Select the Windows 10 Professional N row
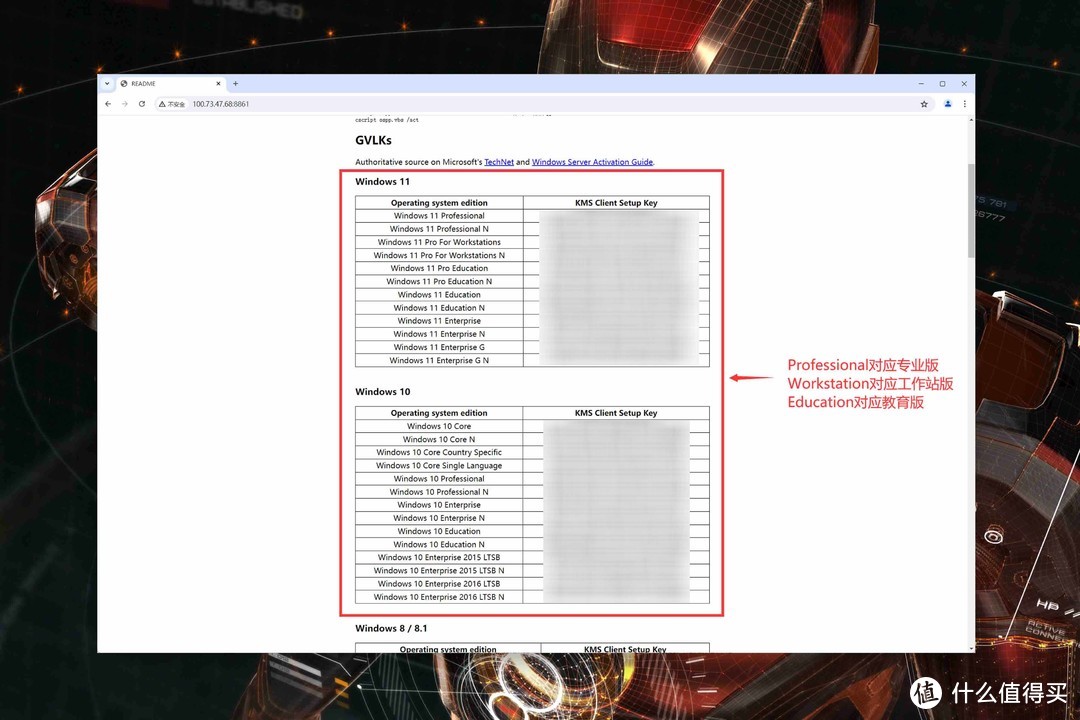This screenshot has height=720, width=1080. pos(532,492)
